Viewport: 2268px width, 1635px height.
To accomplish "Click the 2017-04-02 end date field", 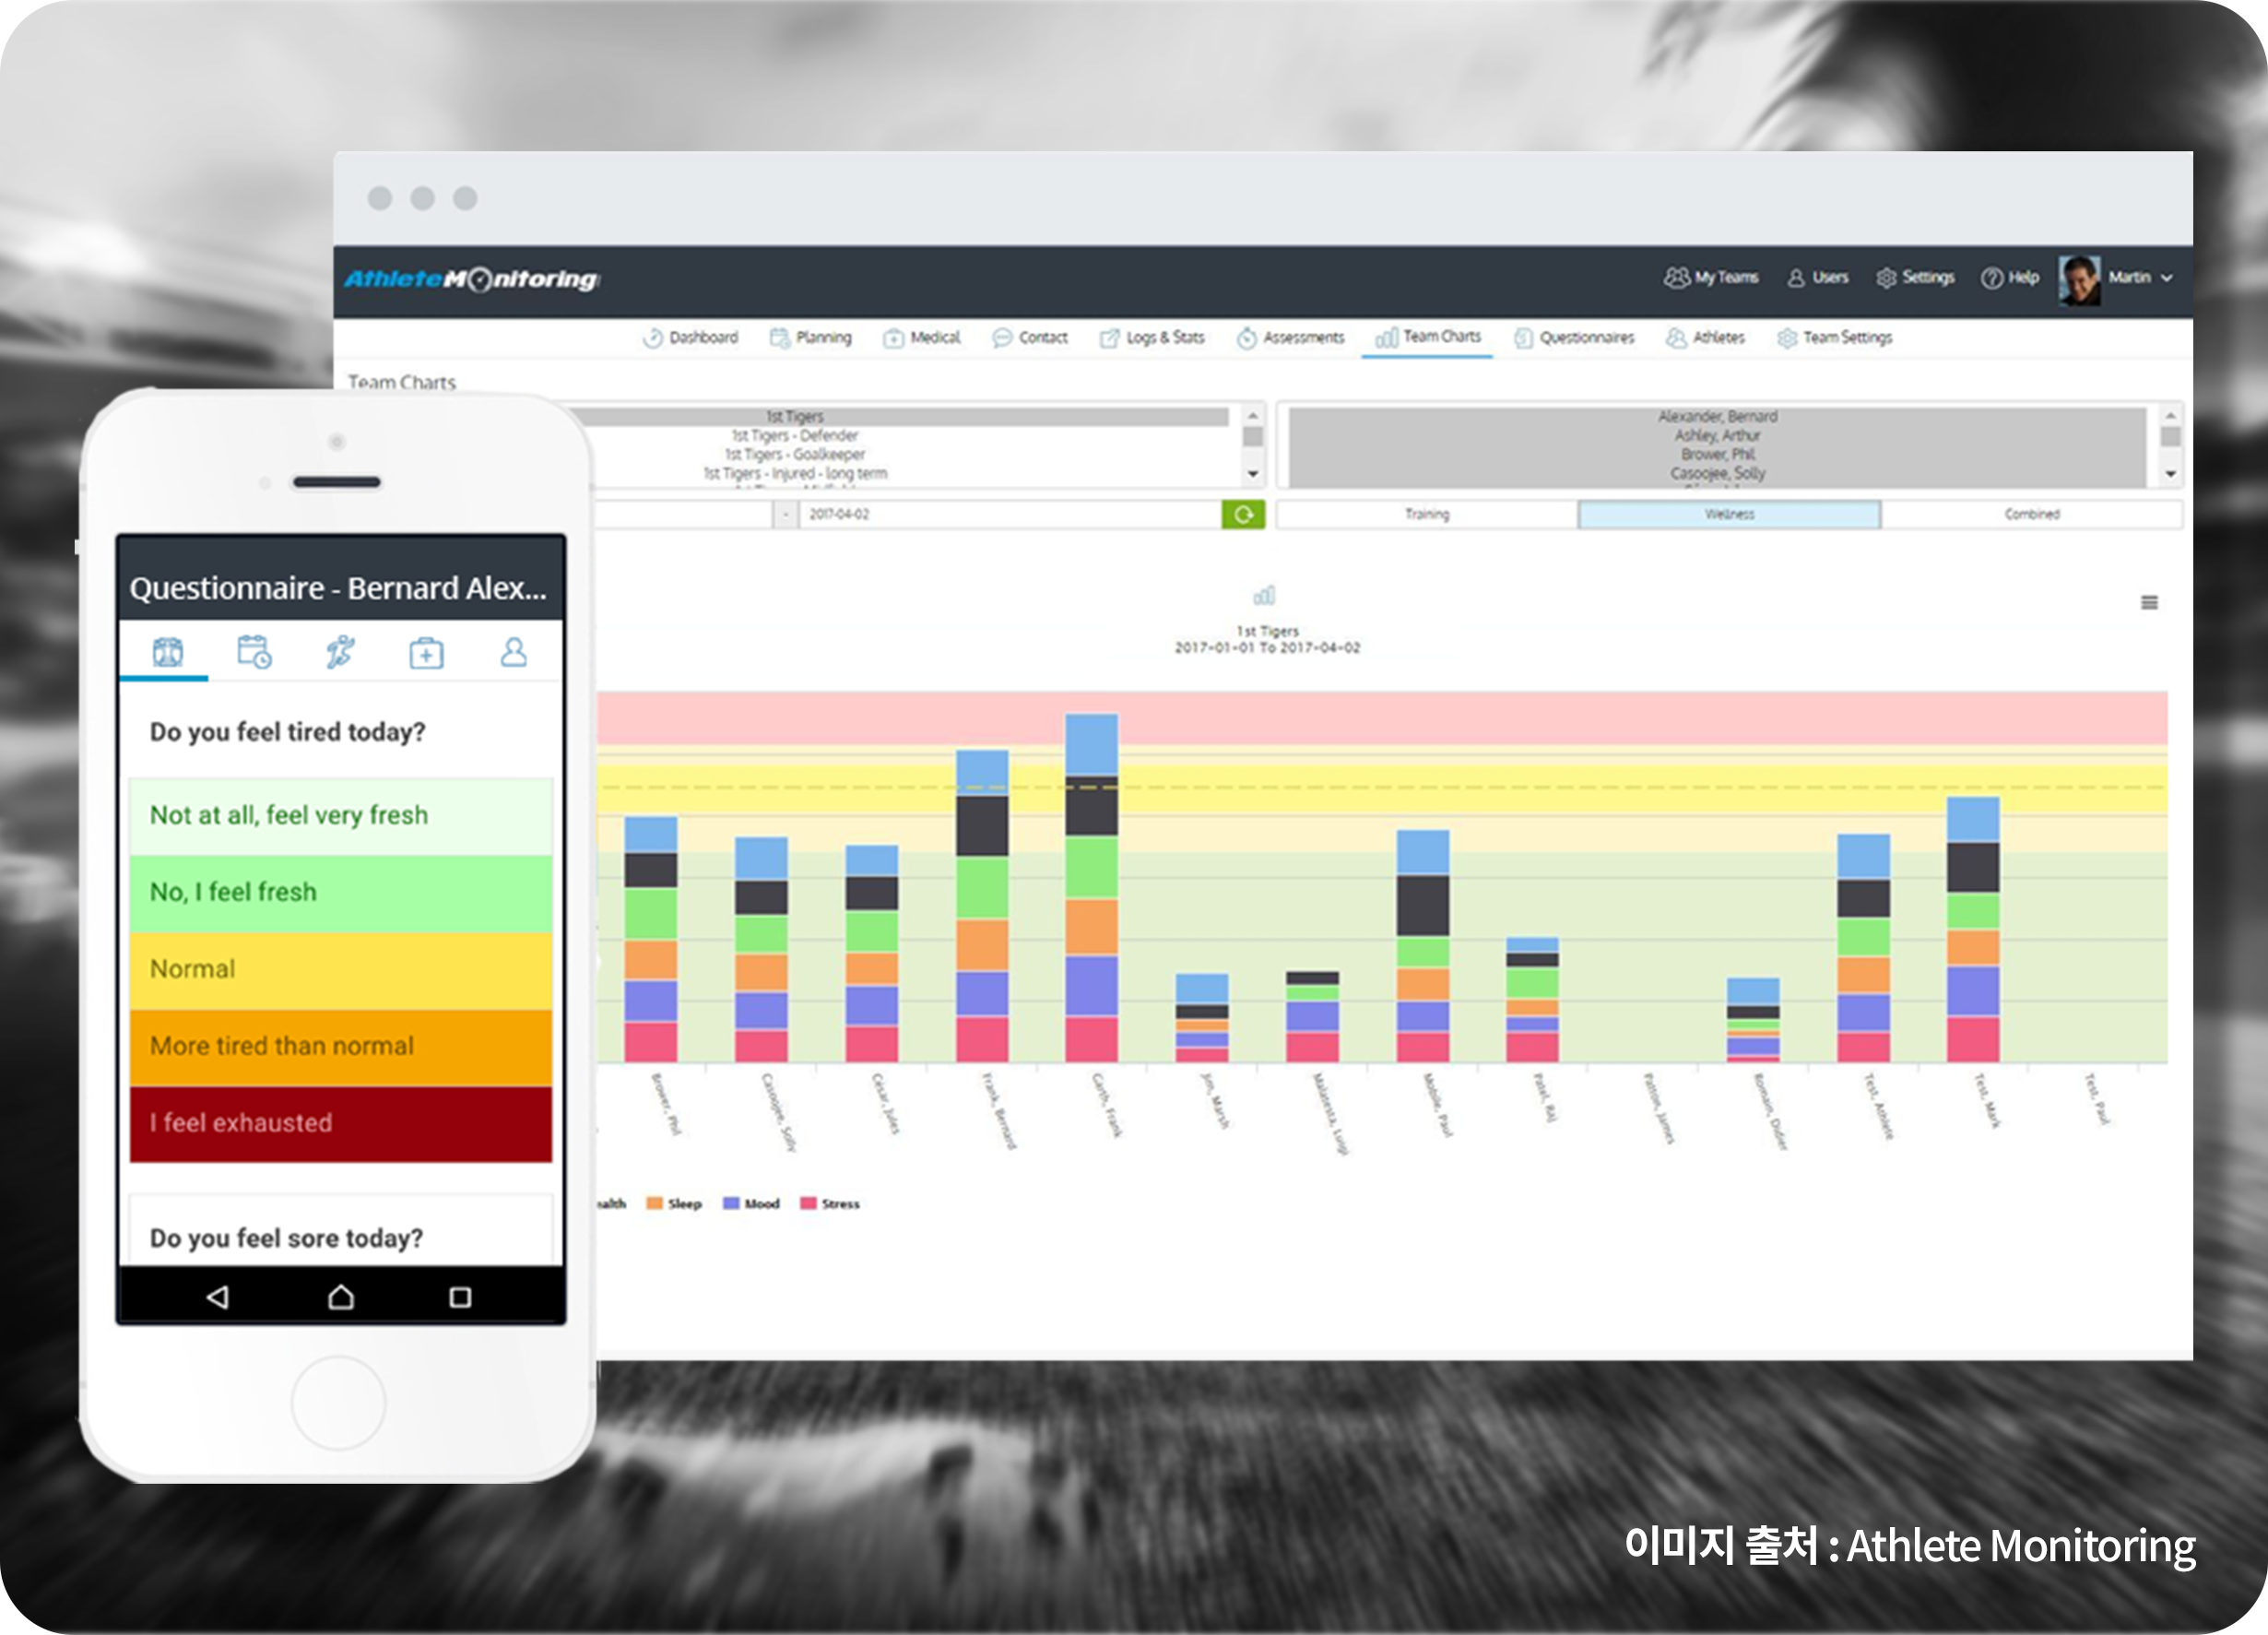I will (x=1008, y=514).
